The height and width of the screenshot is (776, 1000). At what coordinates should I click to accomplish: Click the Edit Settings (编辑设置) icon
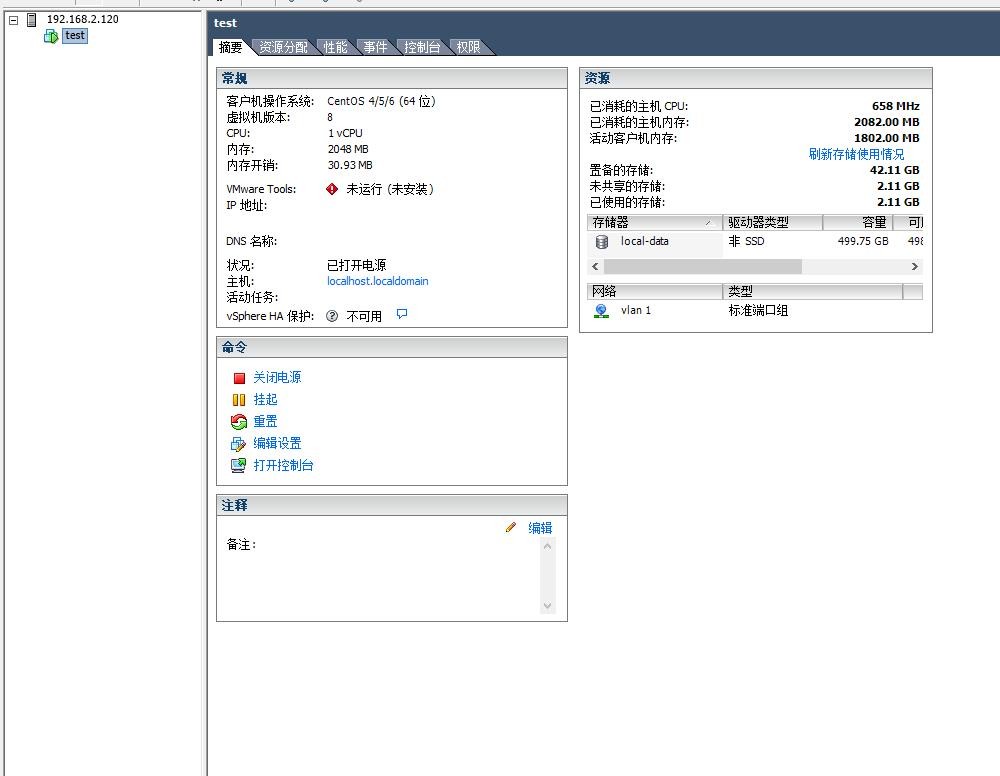pyautogui.click(x=239, y=444)
